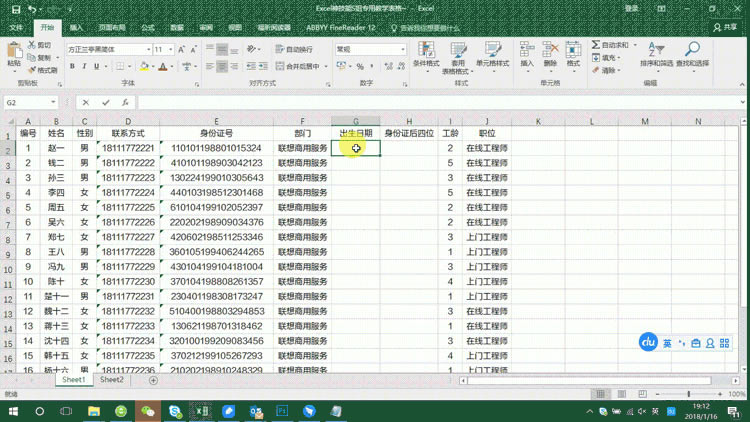Click the Insert Function fx icon
The height and width of the screenshot is (422, 750).
pyautogui.click(x=125, y=102)
